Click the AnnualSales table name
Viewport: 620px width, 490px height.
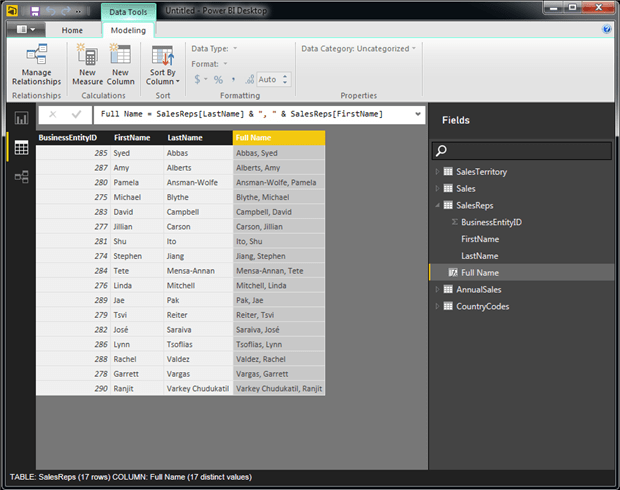point(478,289)
